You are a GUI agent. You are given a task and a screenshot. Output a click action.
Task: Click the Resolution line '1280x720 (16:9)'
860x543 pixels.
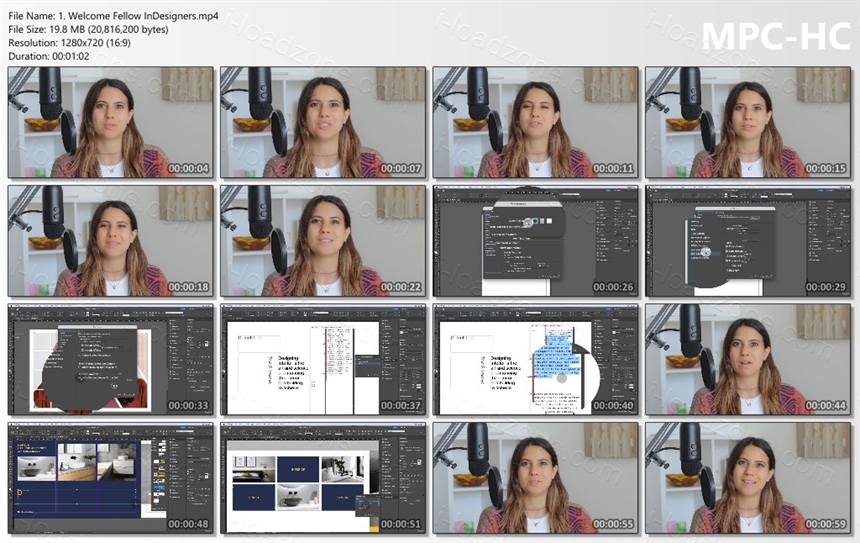pyautogui.click(x=69, y=43)
